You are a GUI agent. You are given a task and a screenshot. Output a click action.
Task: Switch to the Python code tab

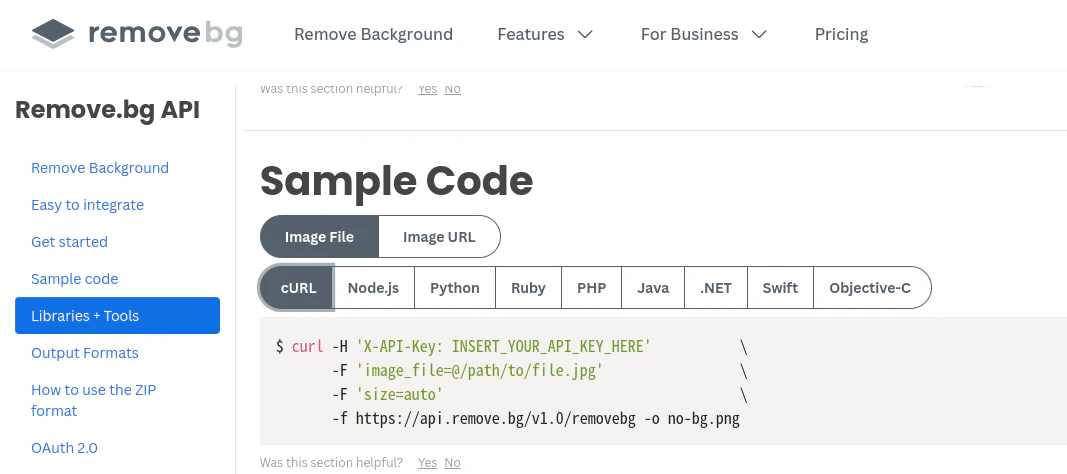point(455,288)
